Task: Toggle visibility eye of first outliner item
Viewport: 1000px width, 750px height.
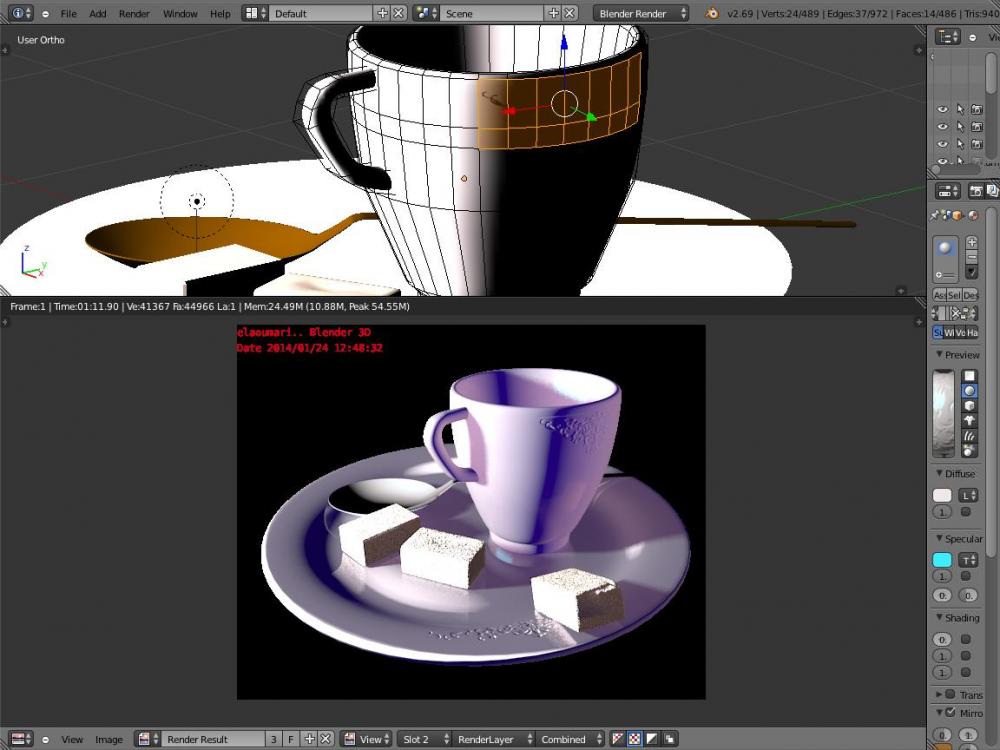Action: (942, 110)
